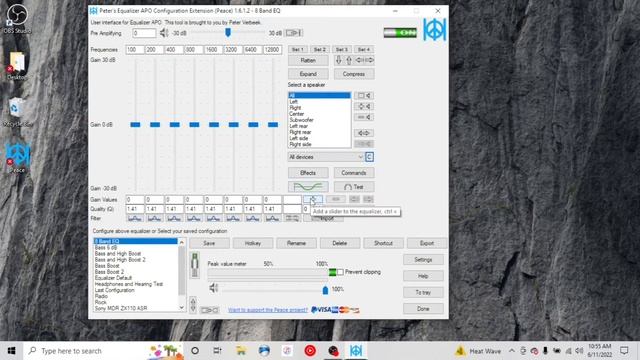
Task: Open filter type for the 1600 Hz band
Action: [x=213, y=218]
